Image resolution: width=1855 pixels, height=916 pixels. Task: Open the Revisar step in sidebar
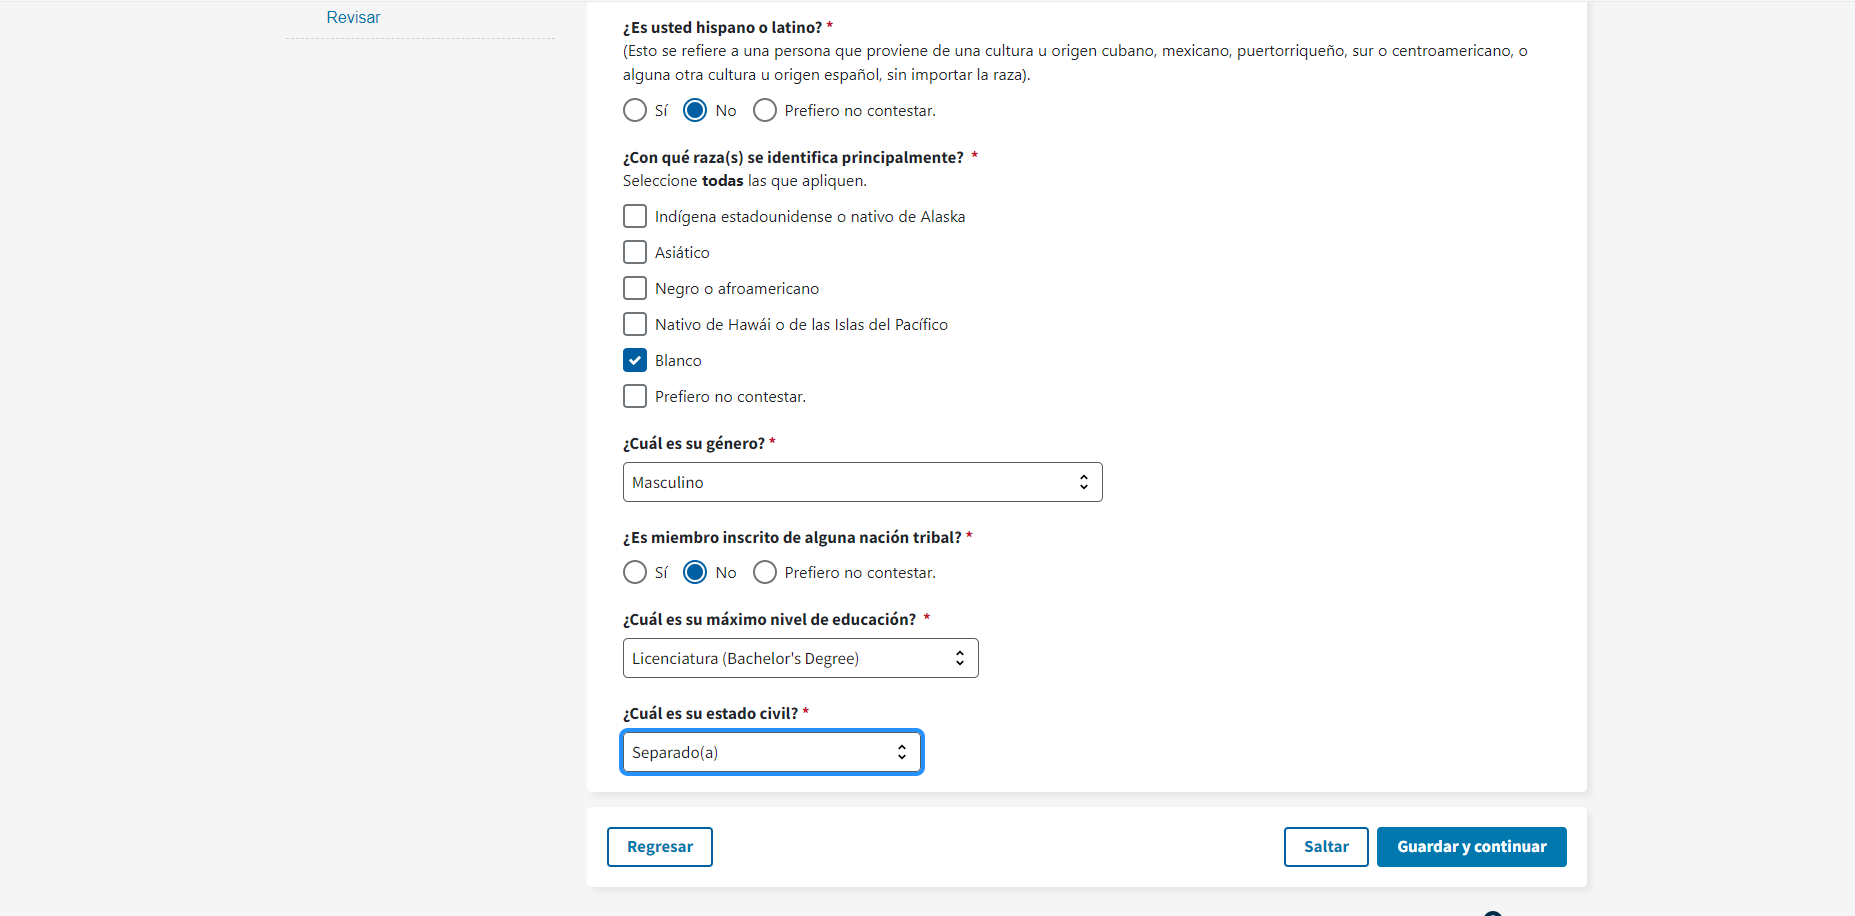[353, 18]
